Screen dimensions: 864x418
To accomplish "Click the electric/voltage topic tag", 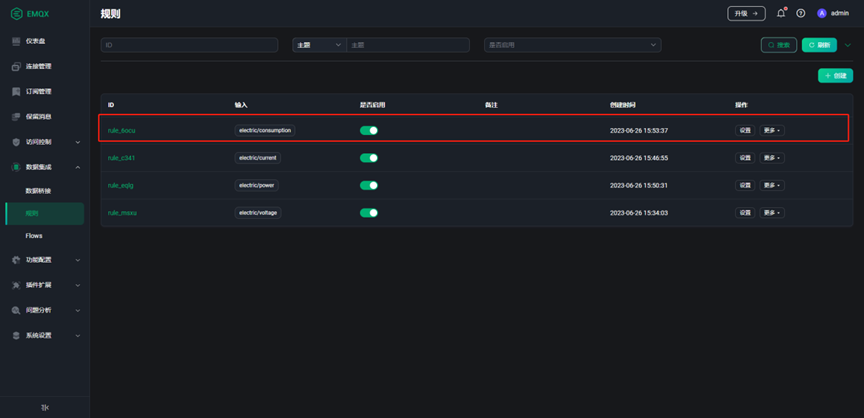I will pyautogui.click(x=258, y=213).
